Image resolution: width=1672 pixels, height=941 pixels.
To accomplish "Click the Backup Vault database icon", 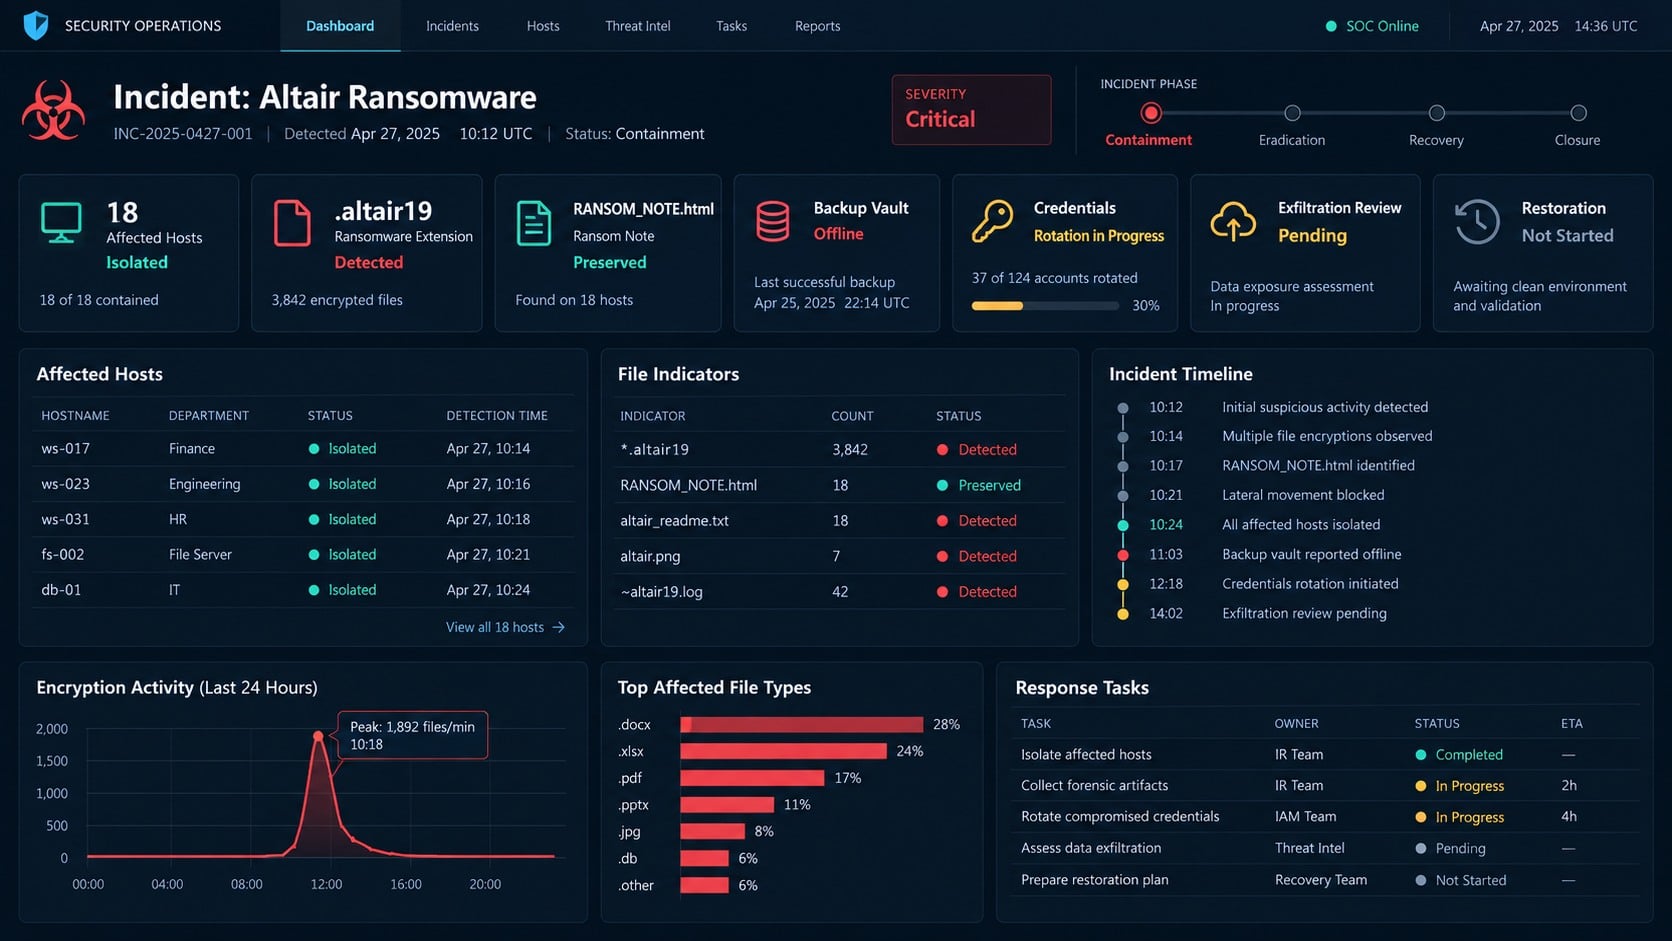I will coord(772,221).
